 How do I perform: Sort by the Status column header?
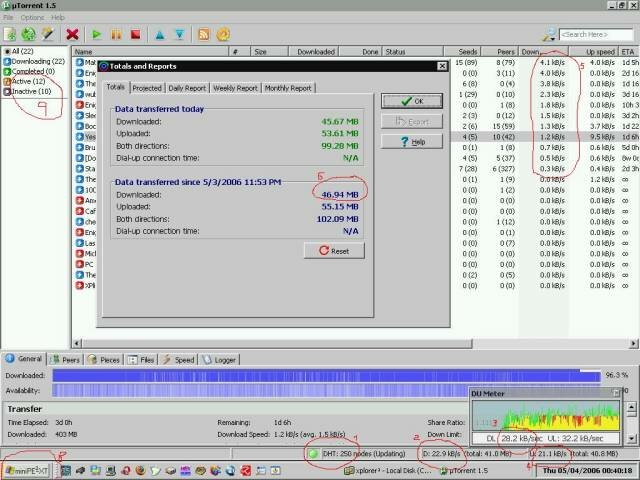[x=413, y=52]
